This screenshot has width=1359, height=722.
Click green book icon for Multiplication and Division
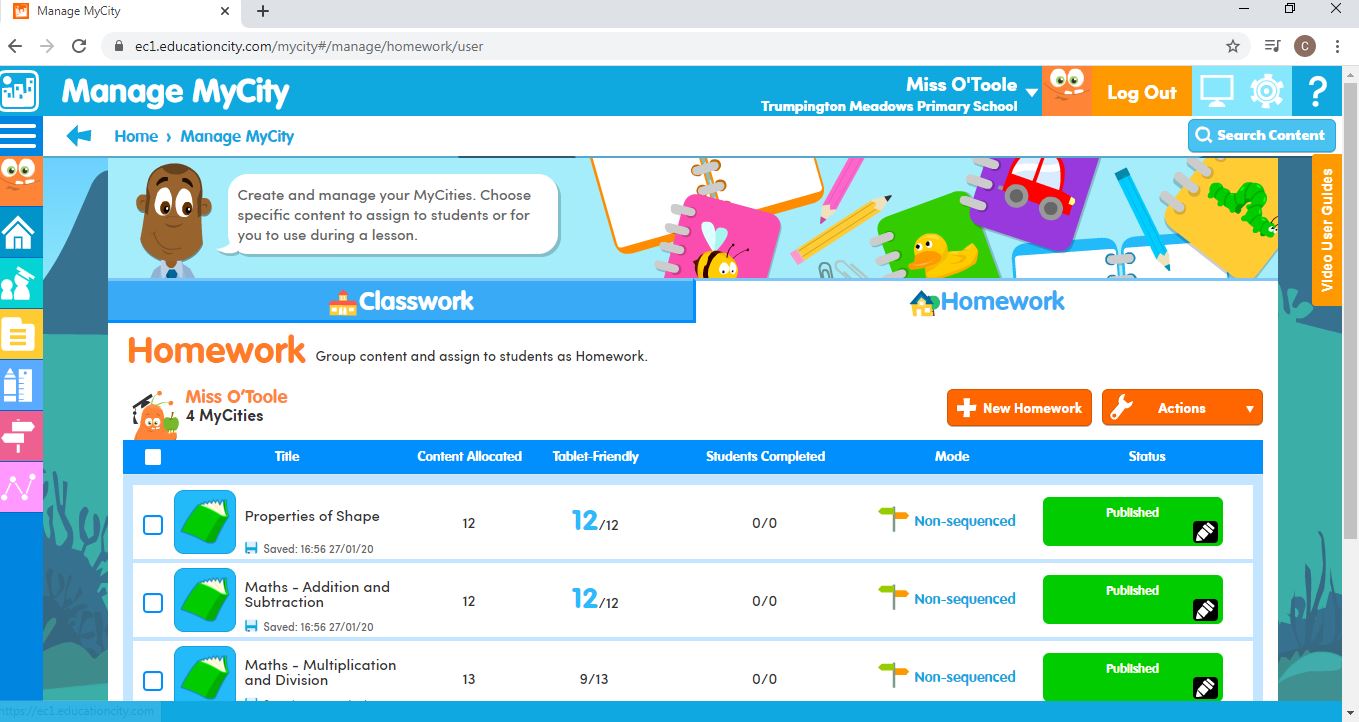pos(205,674)
